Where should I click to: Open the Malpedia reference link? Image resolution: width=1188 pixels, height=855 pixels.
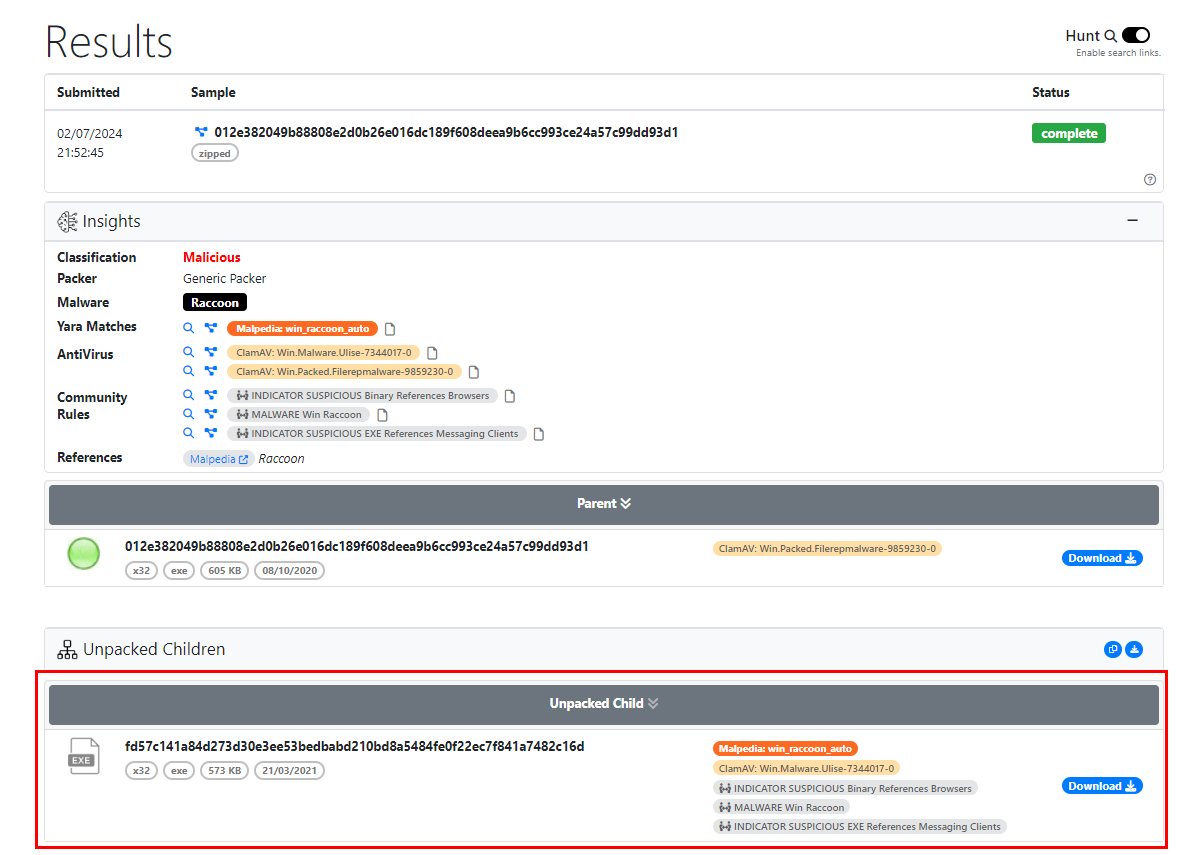[x=218, y=459]
